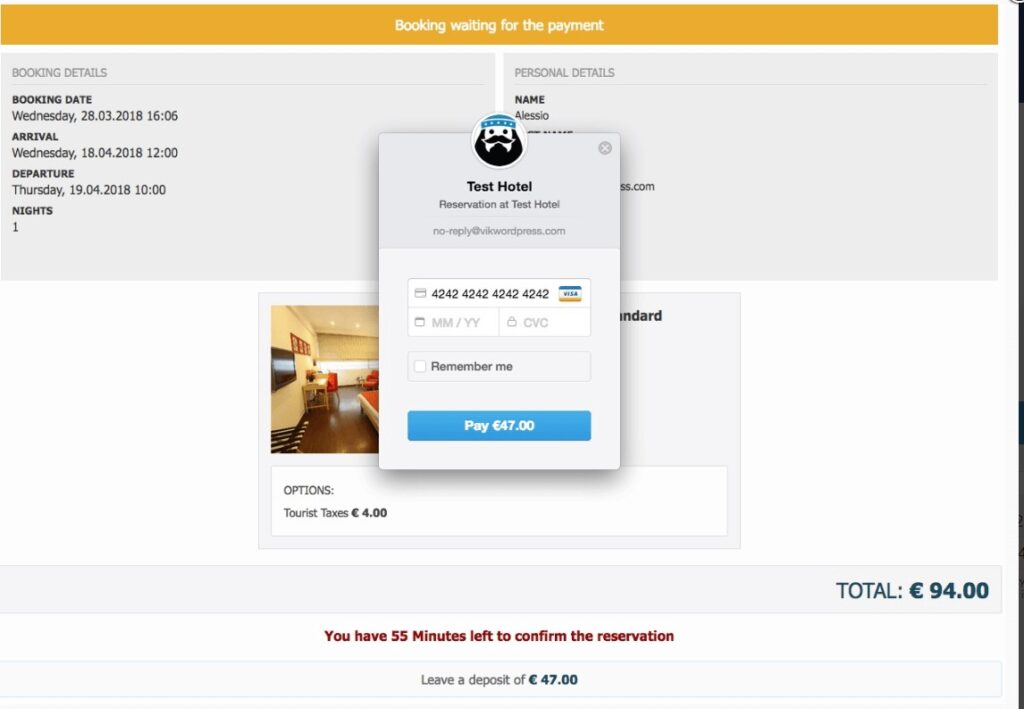This screenshot has height=709, width=1024.
Task: Click the Test Hotel title in popup
Action: coord(499,187)
